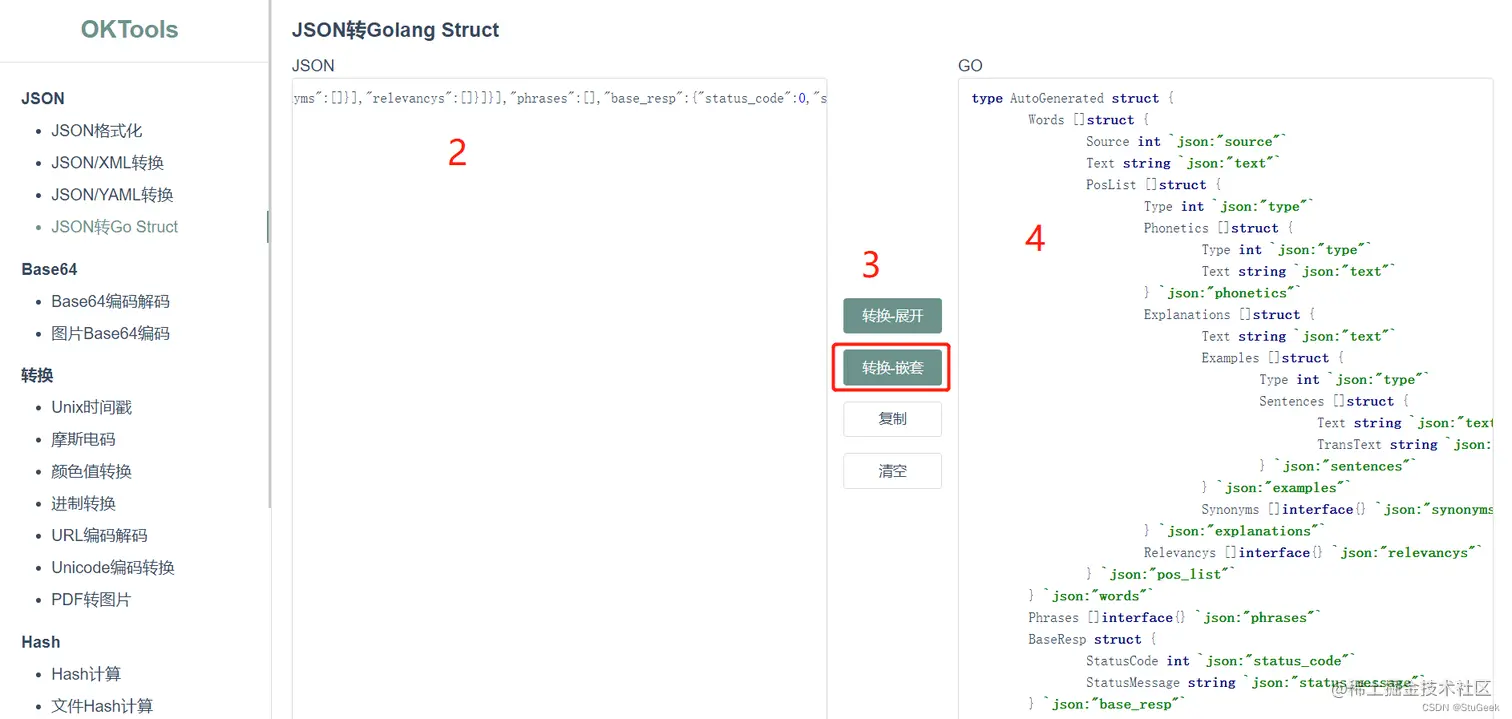The height and width of the screenshot is (719, 1512).
Task: Click the 清空 button
Action: coord(892,471)
